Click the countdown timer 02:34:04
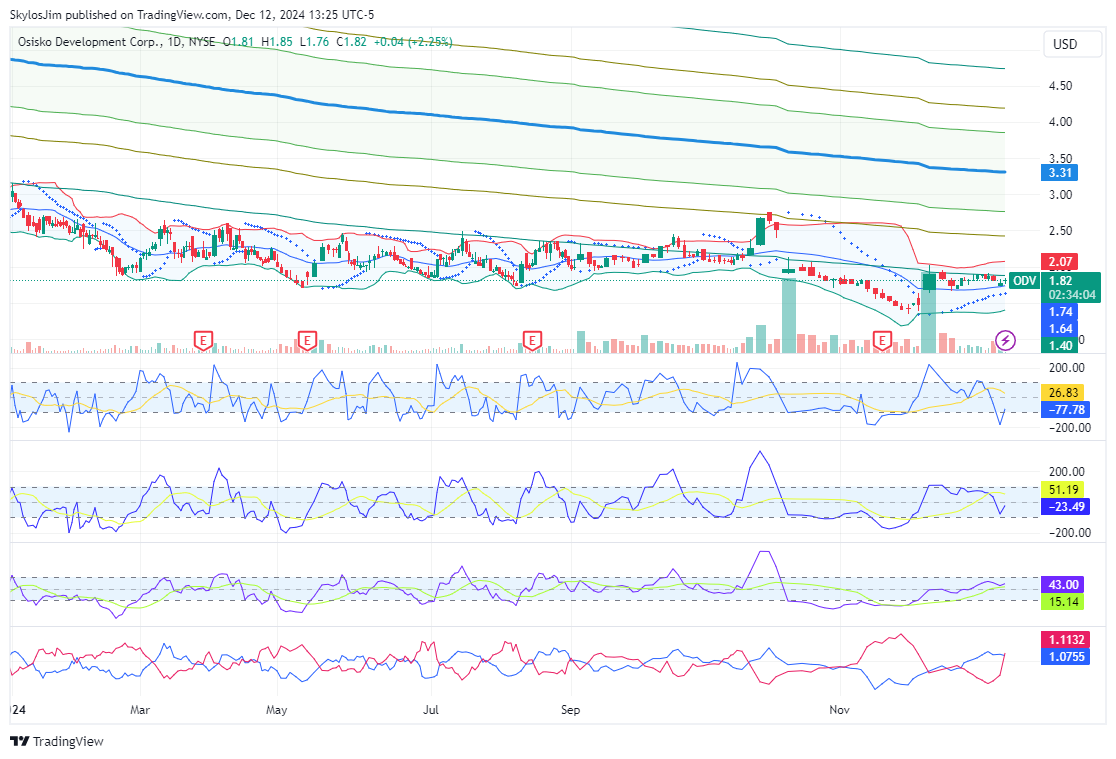This screenshot has width=1116, height=759. coord(1072,295)
